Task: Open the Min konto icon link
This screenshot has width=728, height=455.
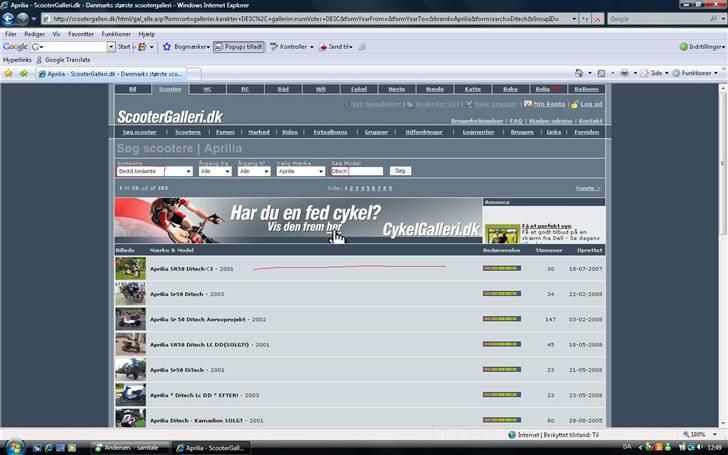Action: (x=543, y=104)
